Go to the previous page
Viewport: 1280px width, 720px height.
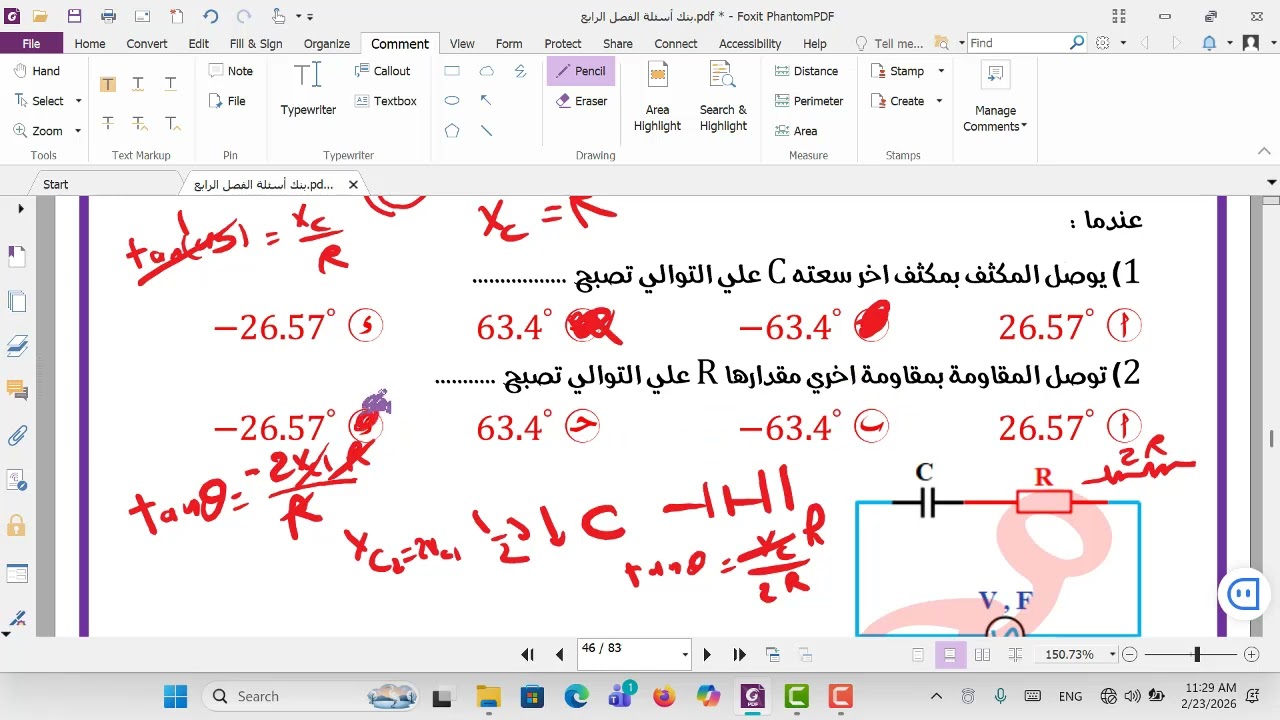[559, 654]
